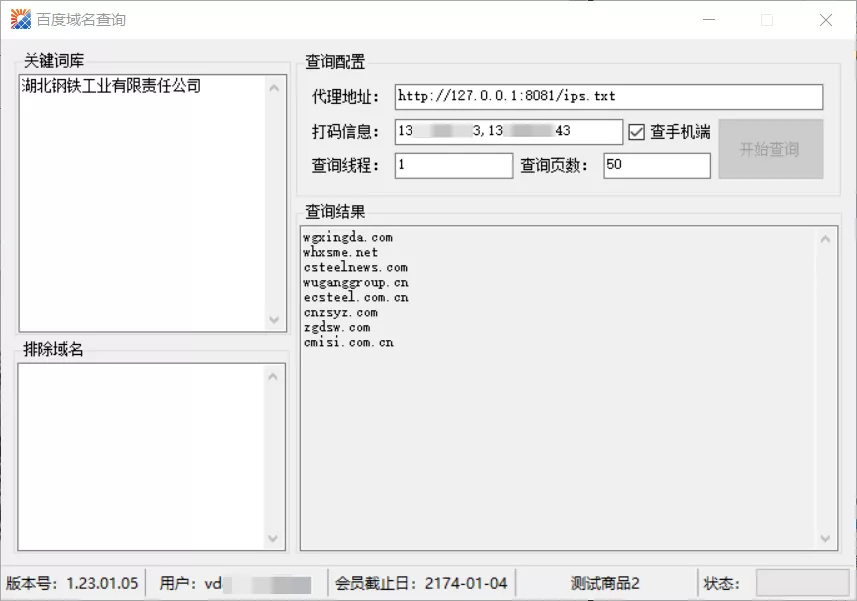
Task: Click scroll up arrow in 关键词库 box
Action: coord(274,88)
